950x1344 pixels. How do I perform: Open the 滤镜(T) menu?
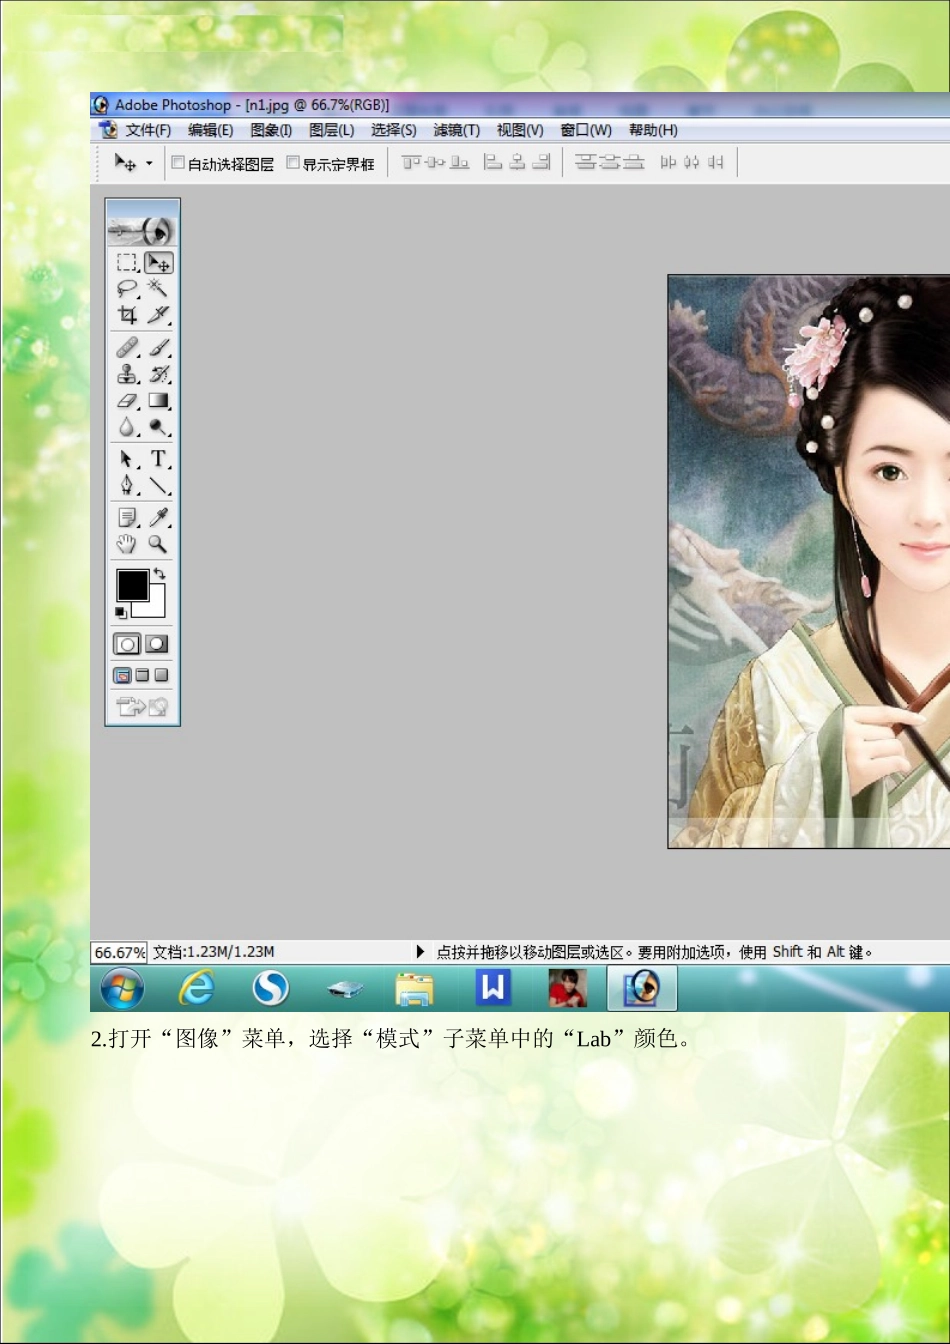click(x=457, y=130)
